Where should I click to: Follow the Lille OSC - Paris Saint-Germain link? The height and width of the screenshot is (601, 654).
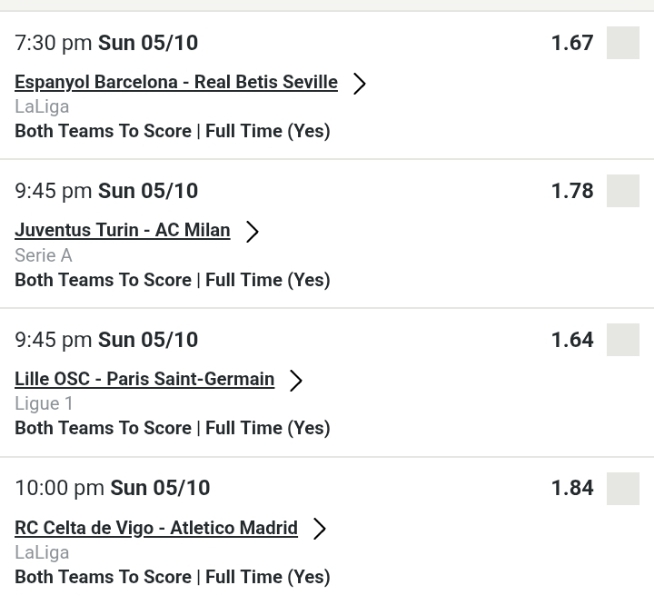[144, 378]
